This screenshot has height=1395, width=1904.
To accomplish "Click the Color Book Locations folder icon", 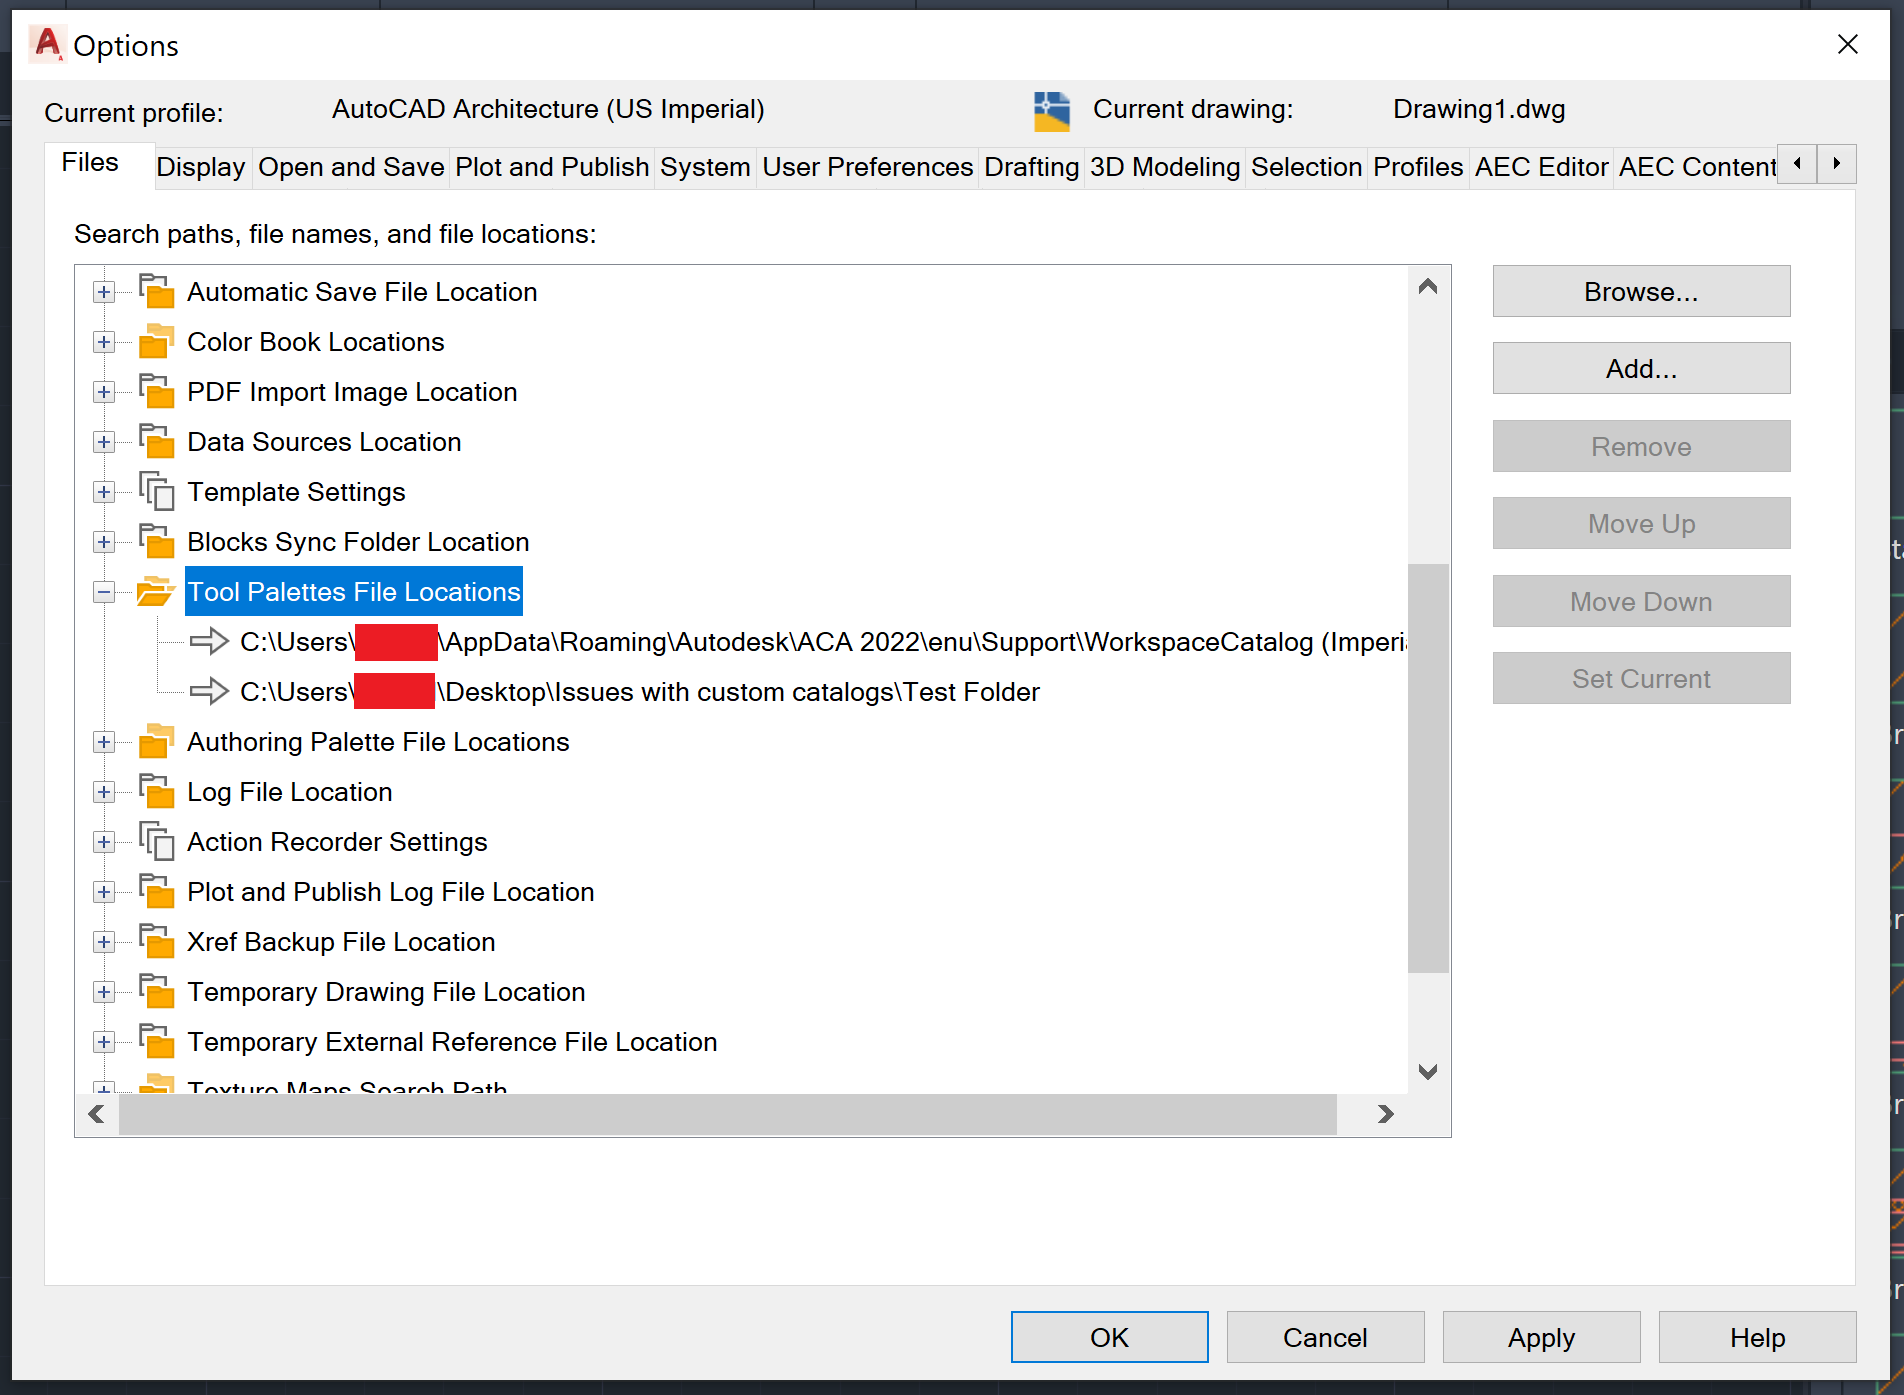I will [157, 341].
